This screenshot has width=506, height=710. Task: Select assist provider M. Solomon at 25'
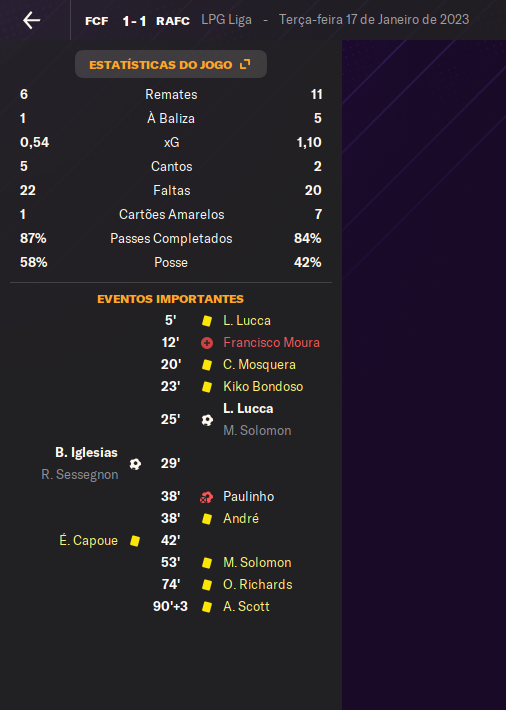pos(257,430)
